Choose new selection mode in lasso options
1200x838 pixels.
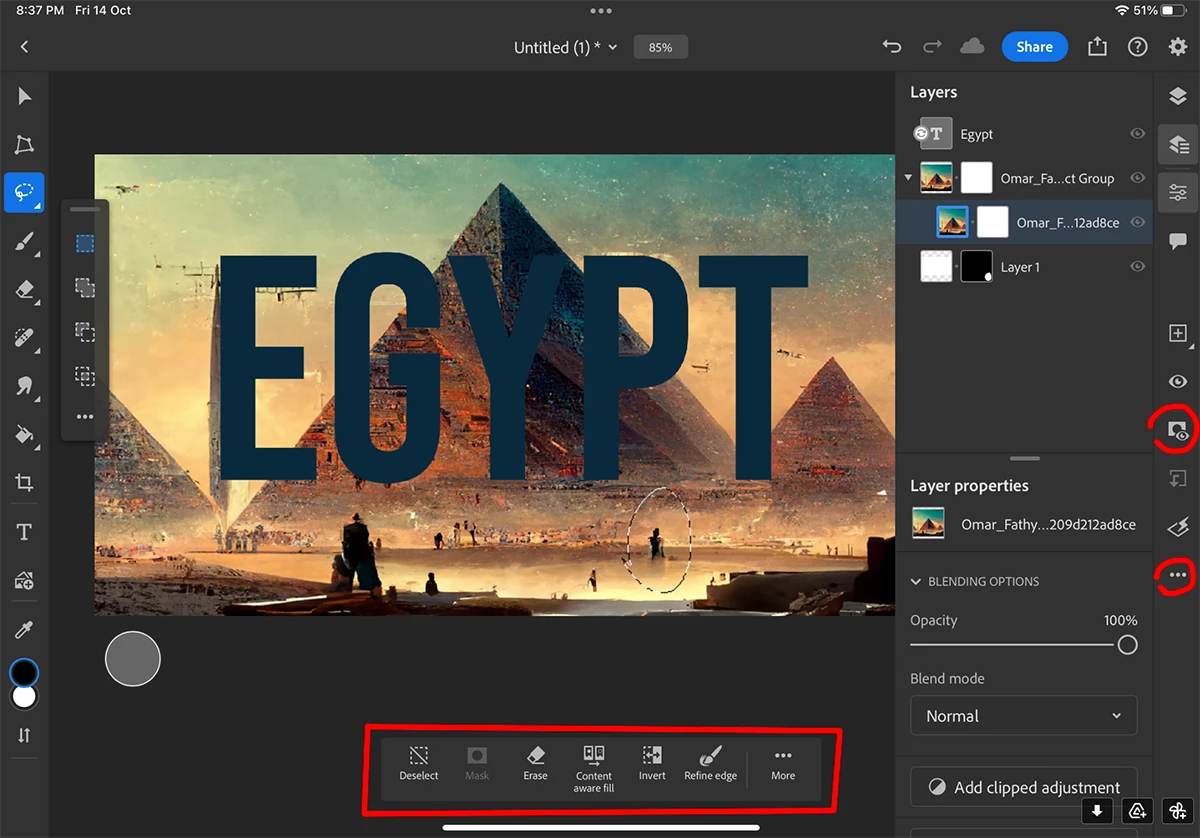pos(85,243)
